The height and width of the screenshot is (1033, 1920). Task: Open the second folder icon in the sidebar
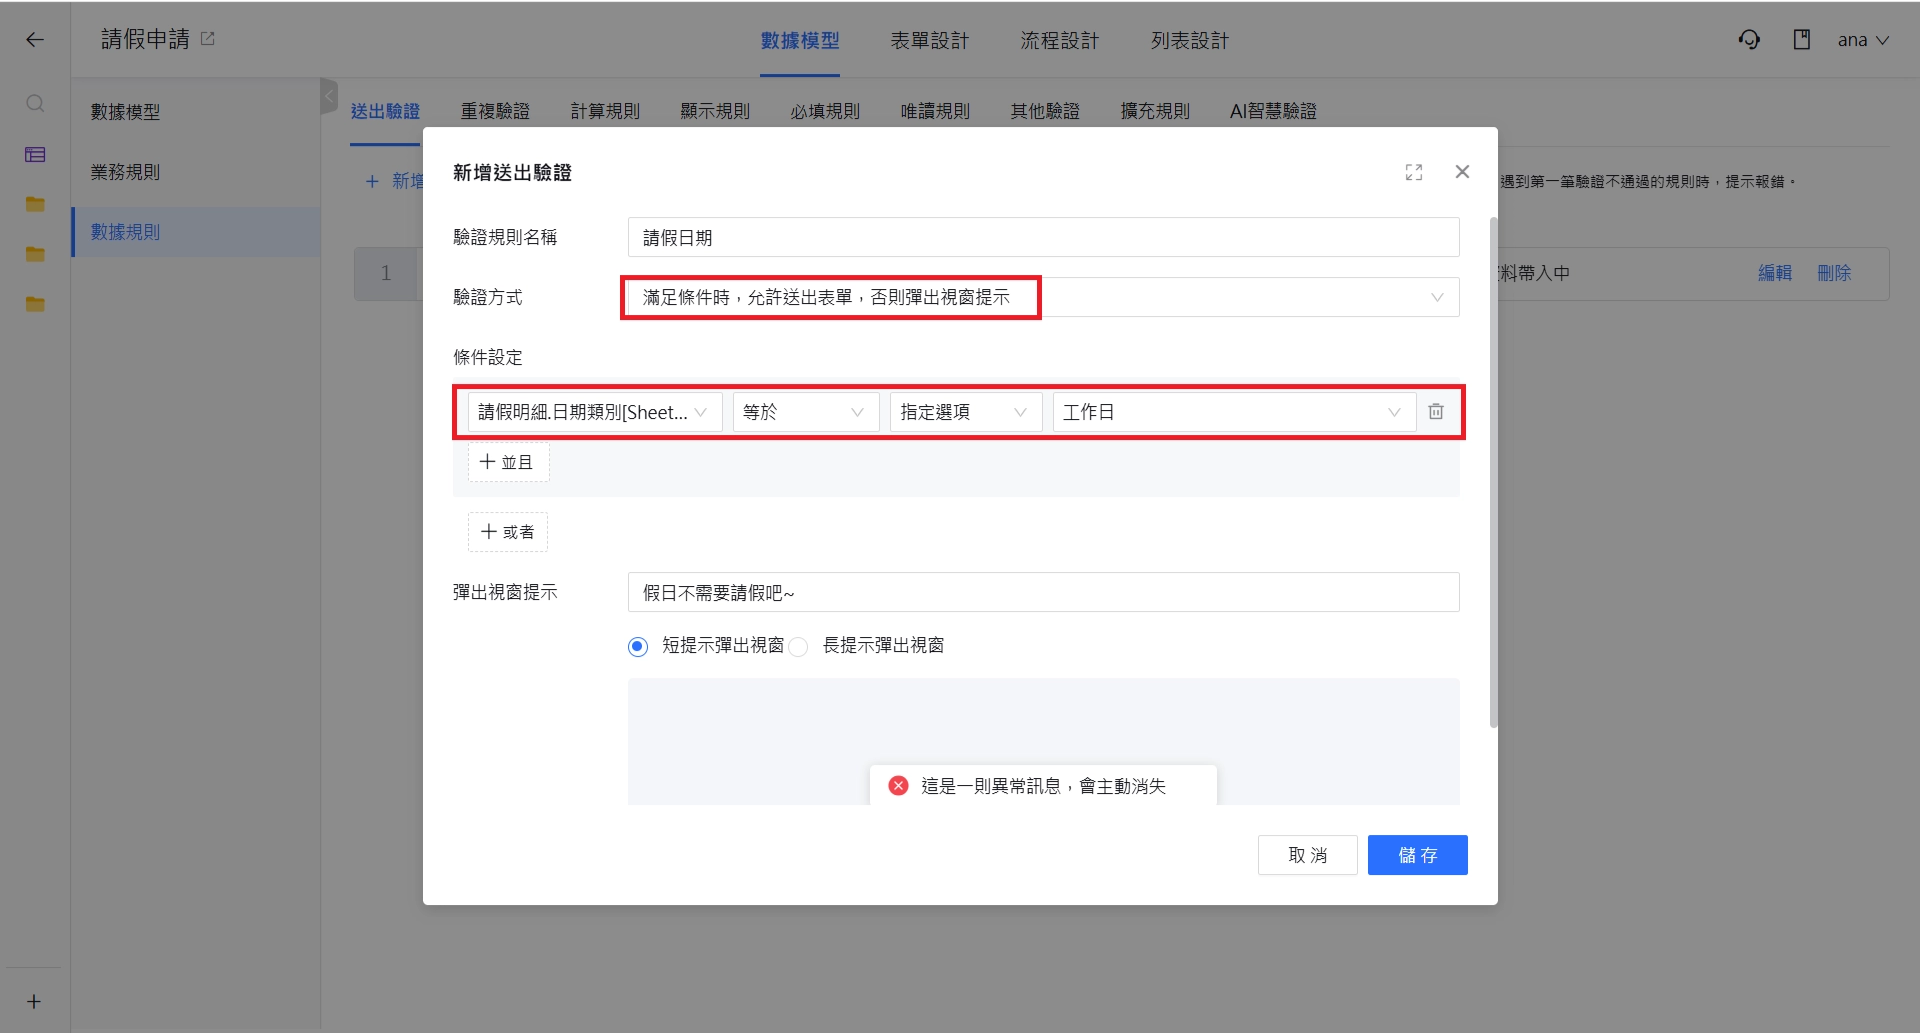[35, 254]
